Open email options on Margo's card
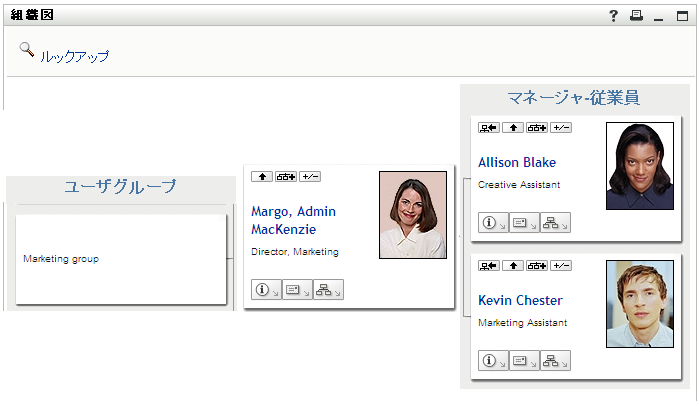The width and height of the screenshot is (699, 406). (x=297, y=290)
